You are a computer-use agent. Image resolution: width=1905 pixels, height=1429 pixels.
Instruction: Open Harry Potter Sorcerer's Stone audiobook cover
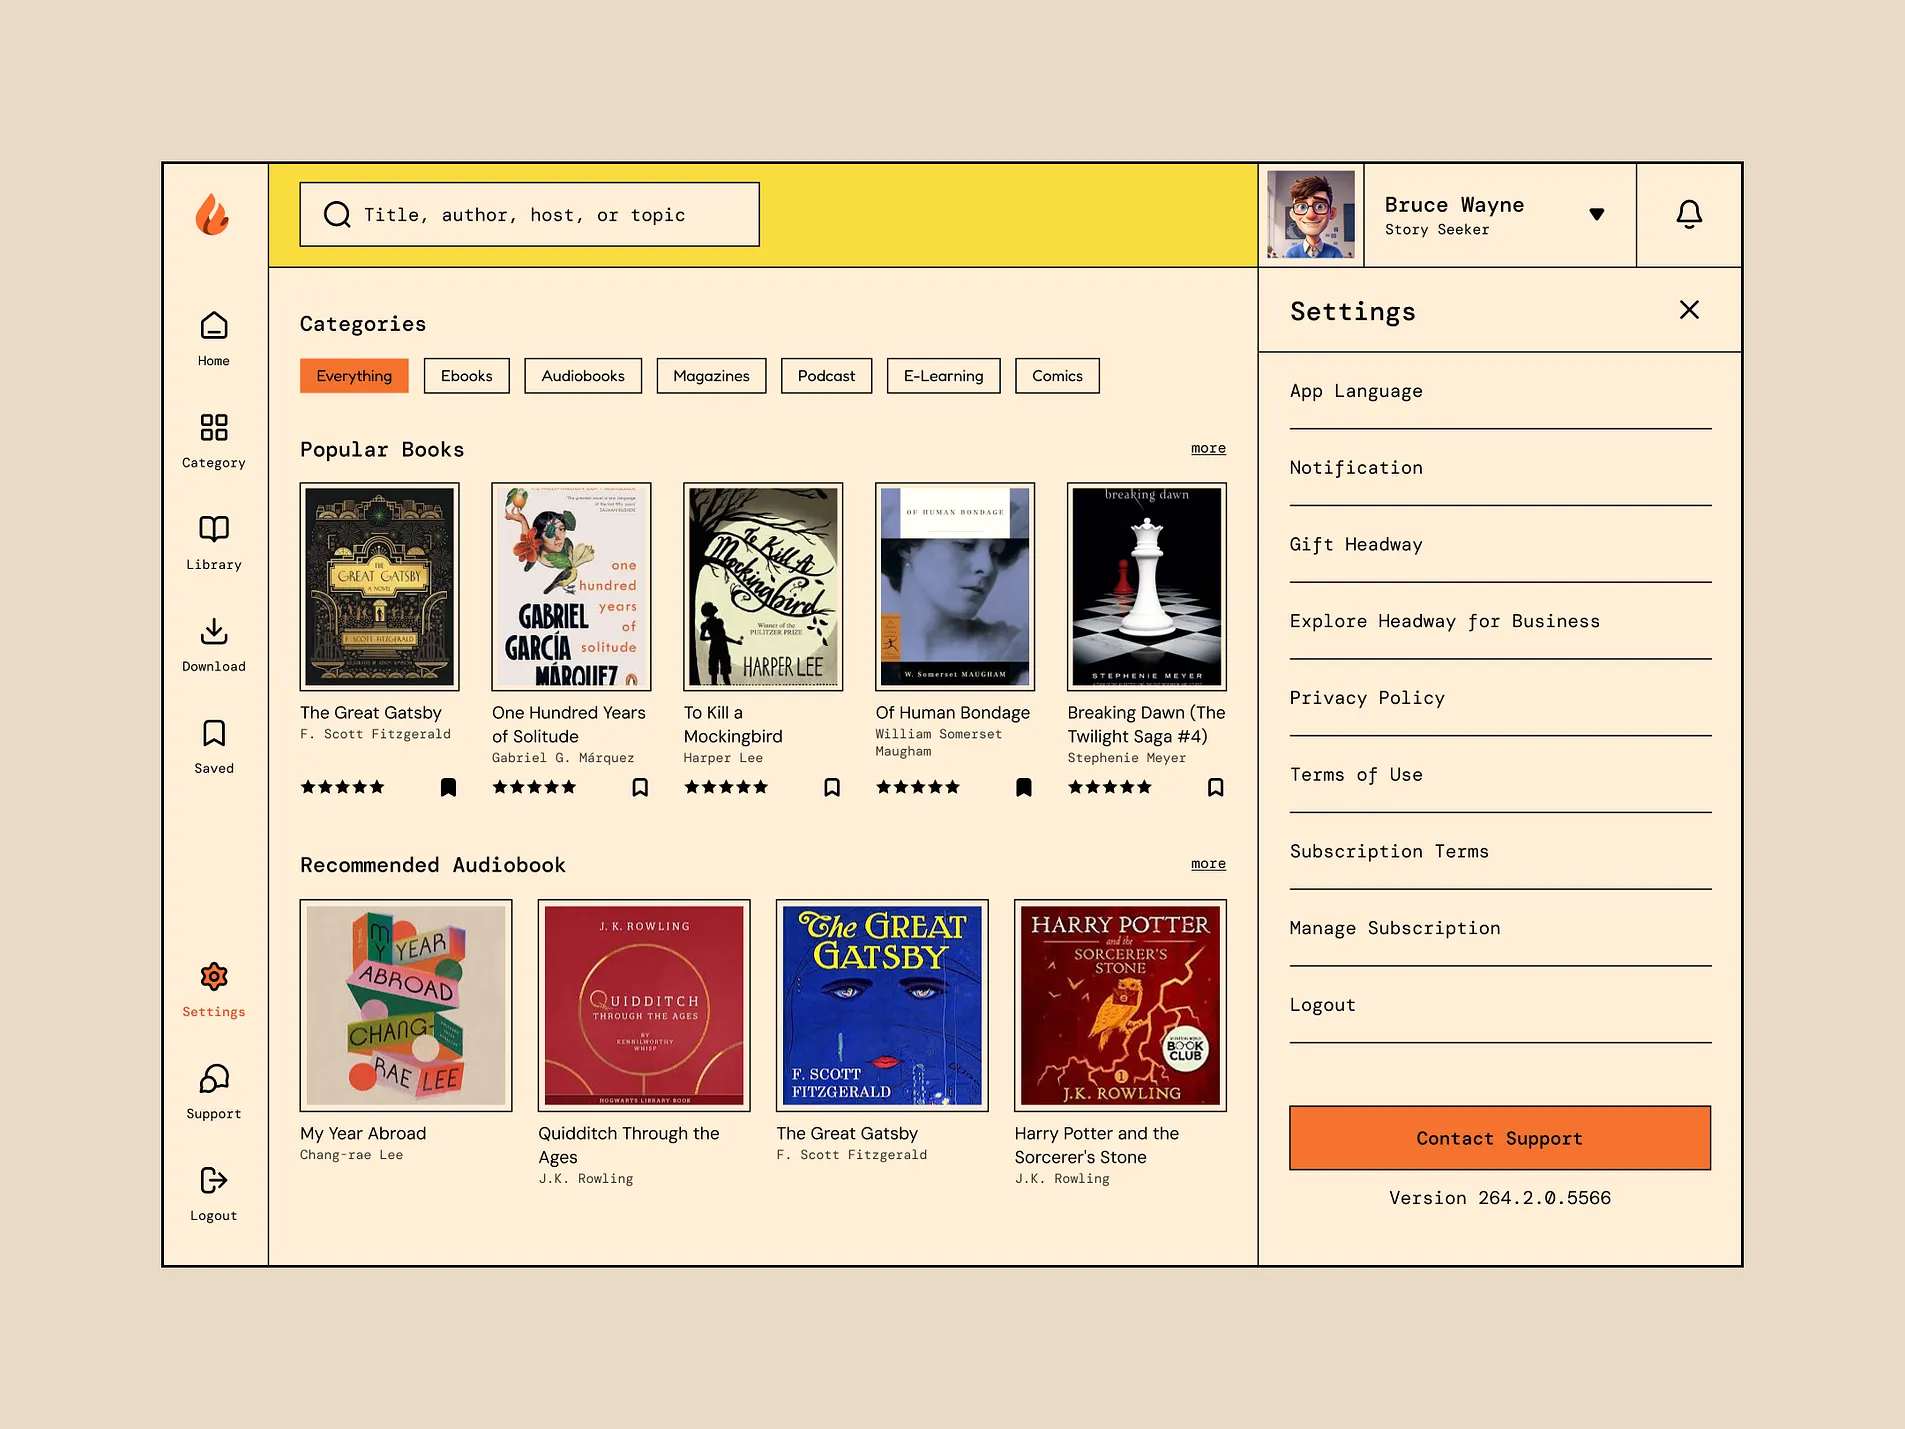(1120, 1006)
